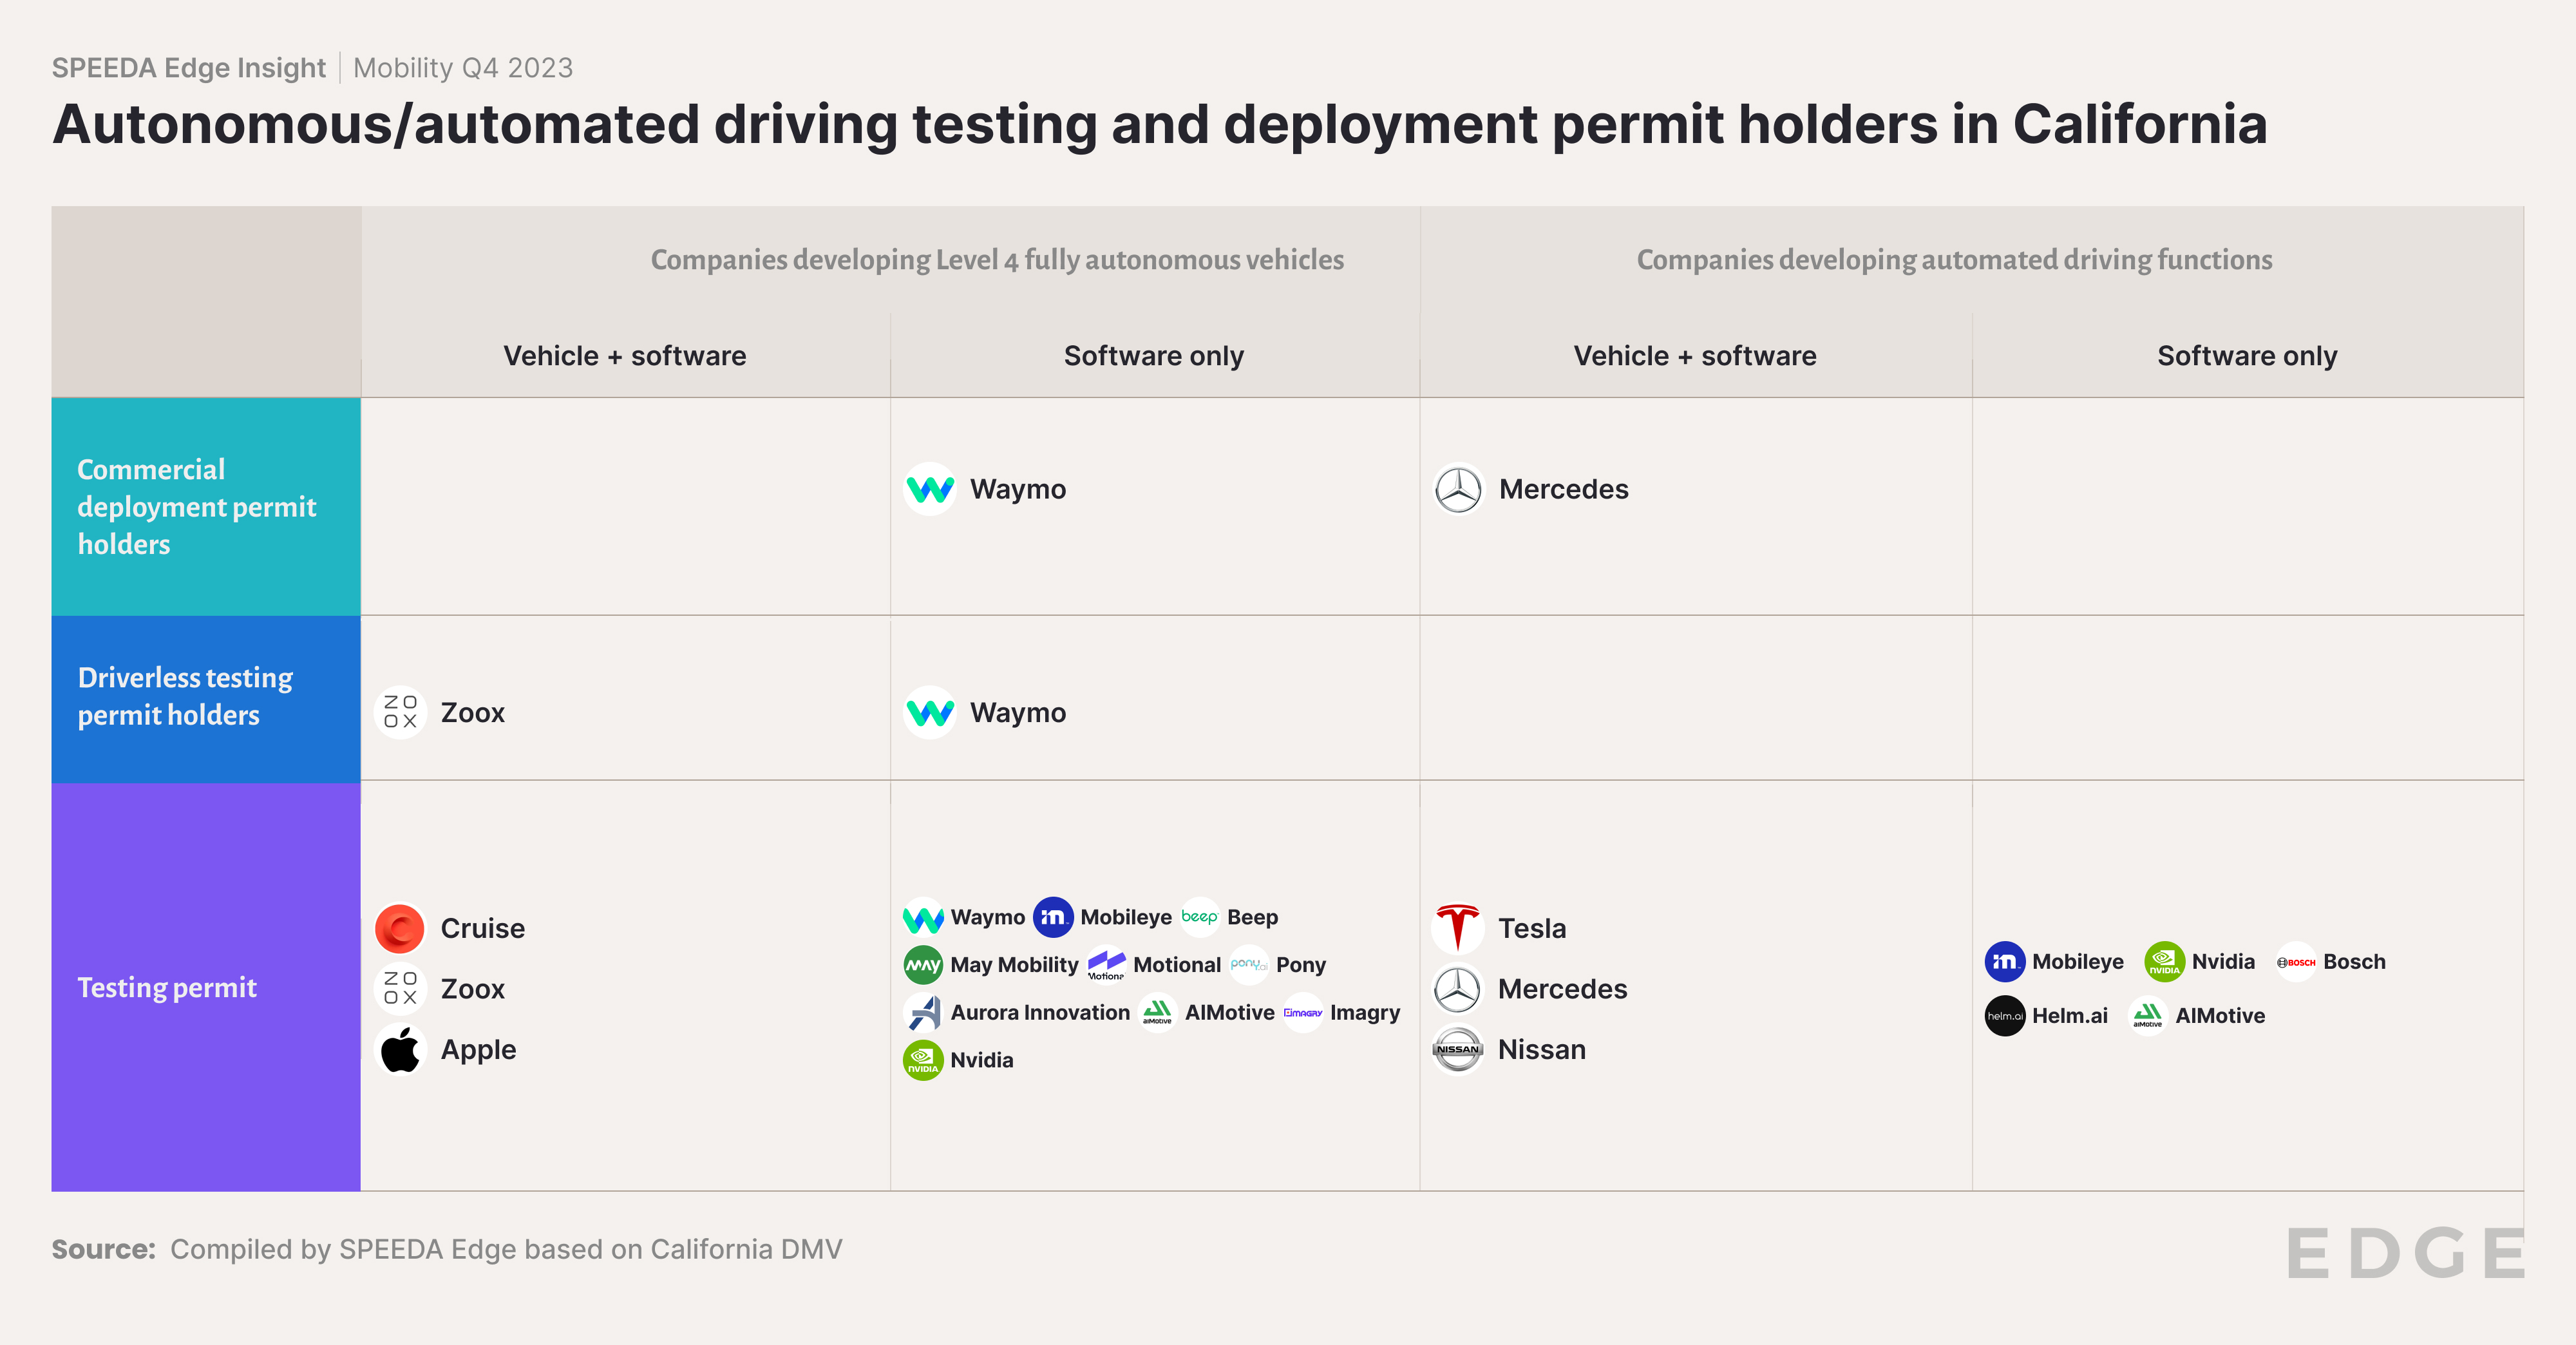Click Vehicle + software under Level 4 header
Image resolution: width=2576 pixels, height=1345 pixels.
point(625,356)
